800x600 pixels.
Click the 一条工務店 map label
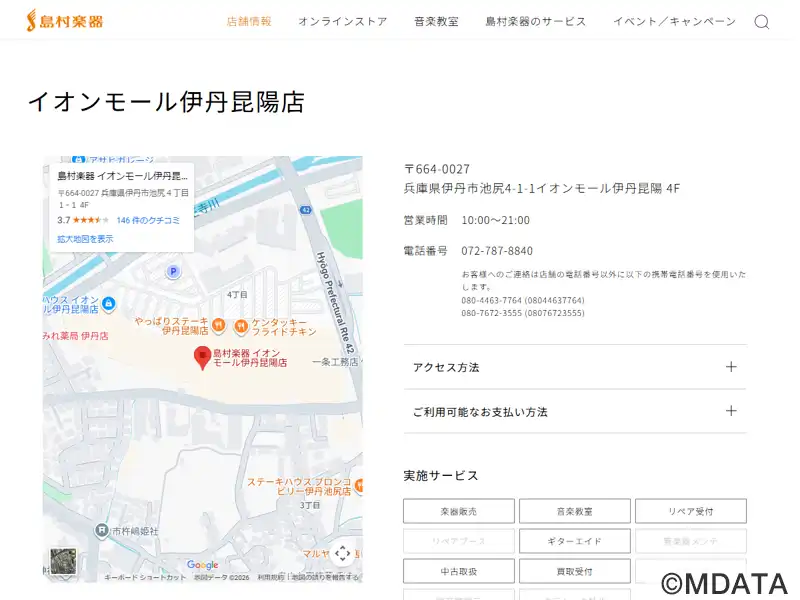335,362
